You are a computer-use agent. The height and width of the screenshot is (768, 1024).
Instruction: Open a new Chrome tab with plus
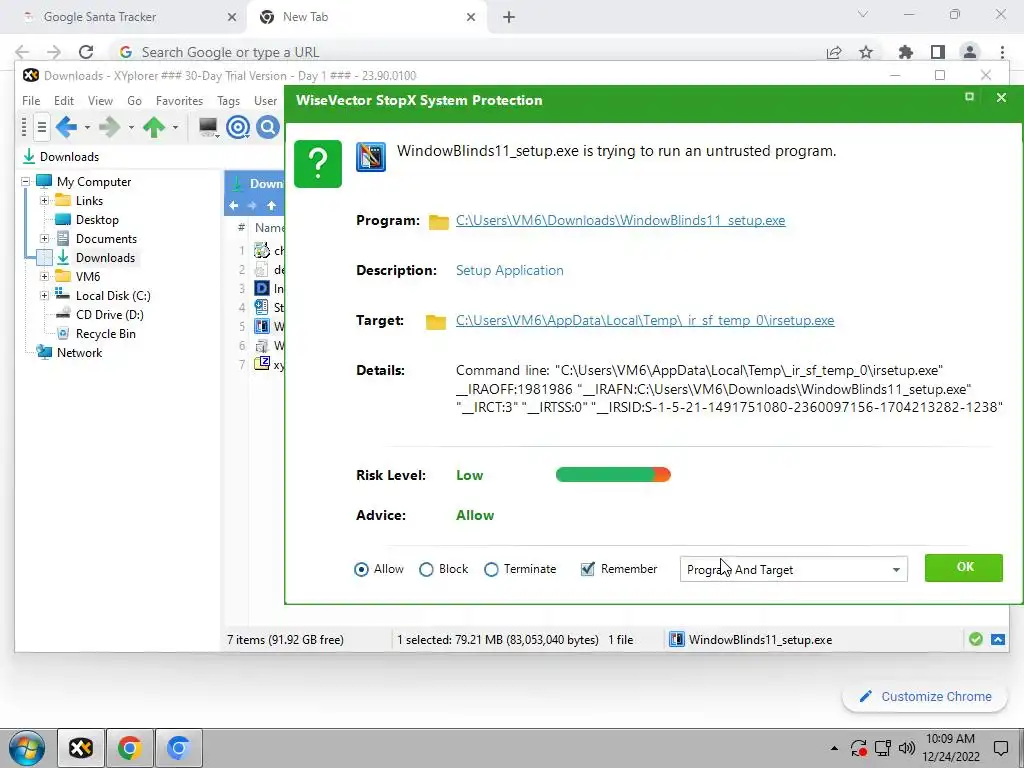click(x=509, y=18)
